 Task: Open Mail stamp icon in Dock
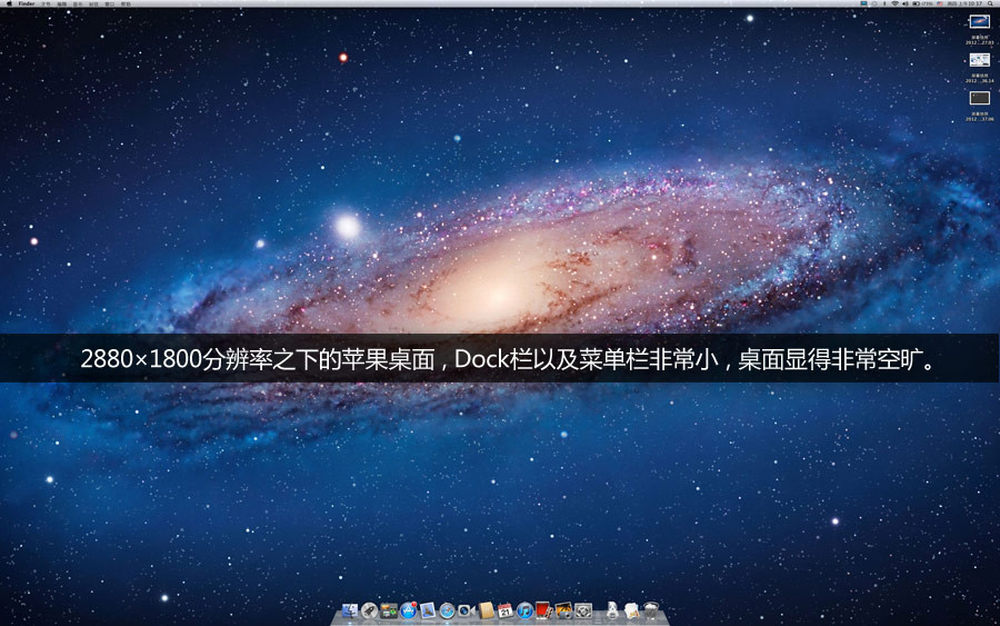point(427,611)
